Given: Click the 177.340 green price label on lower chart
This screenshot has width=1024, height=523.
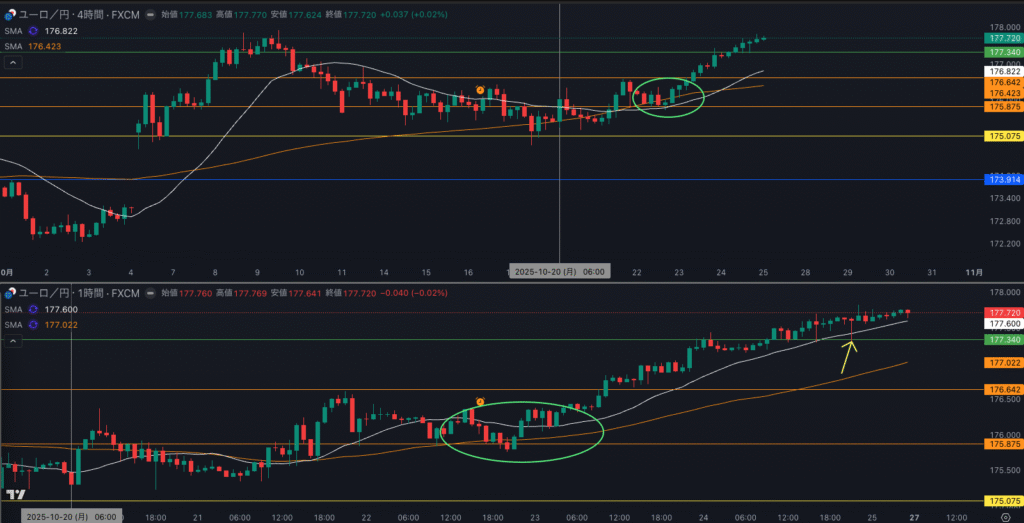Looking at the screenshot, I should [x=1001, y=340].
